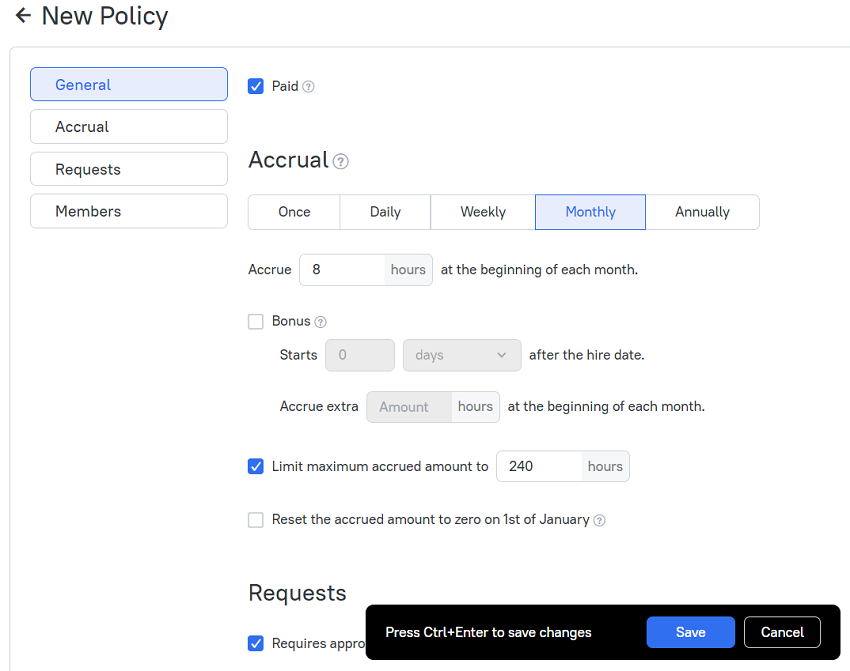Select Daily accrual frequency
The height and width of the screenshot is (671, 850).
click(x=385, y=212)
